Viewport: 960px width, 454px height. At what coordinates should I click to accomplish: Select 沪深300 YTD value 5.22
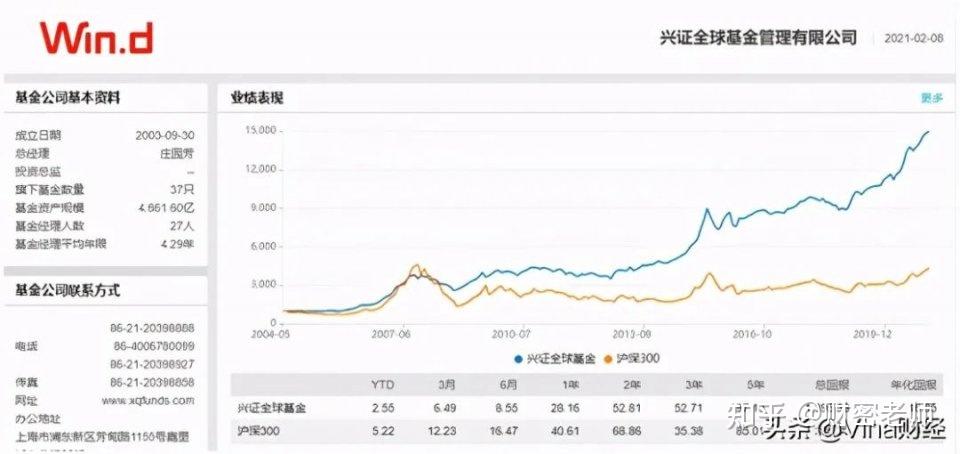[x=383, y=431]
